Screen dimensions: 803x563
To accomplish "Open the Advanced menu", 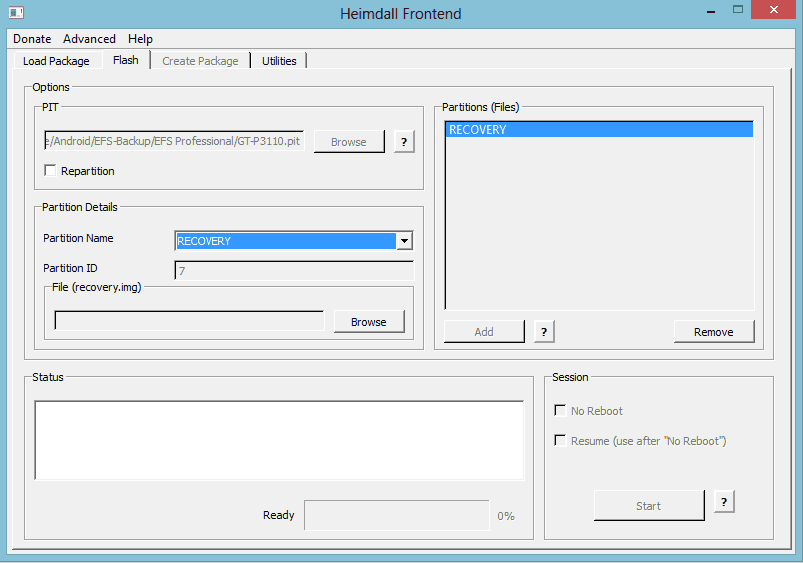I will tap(89, 39).
